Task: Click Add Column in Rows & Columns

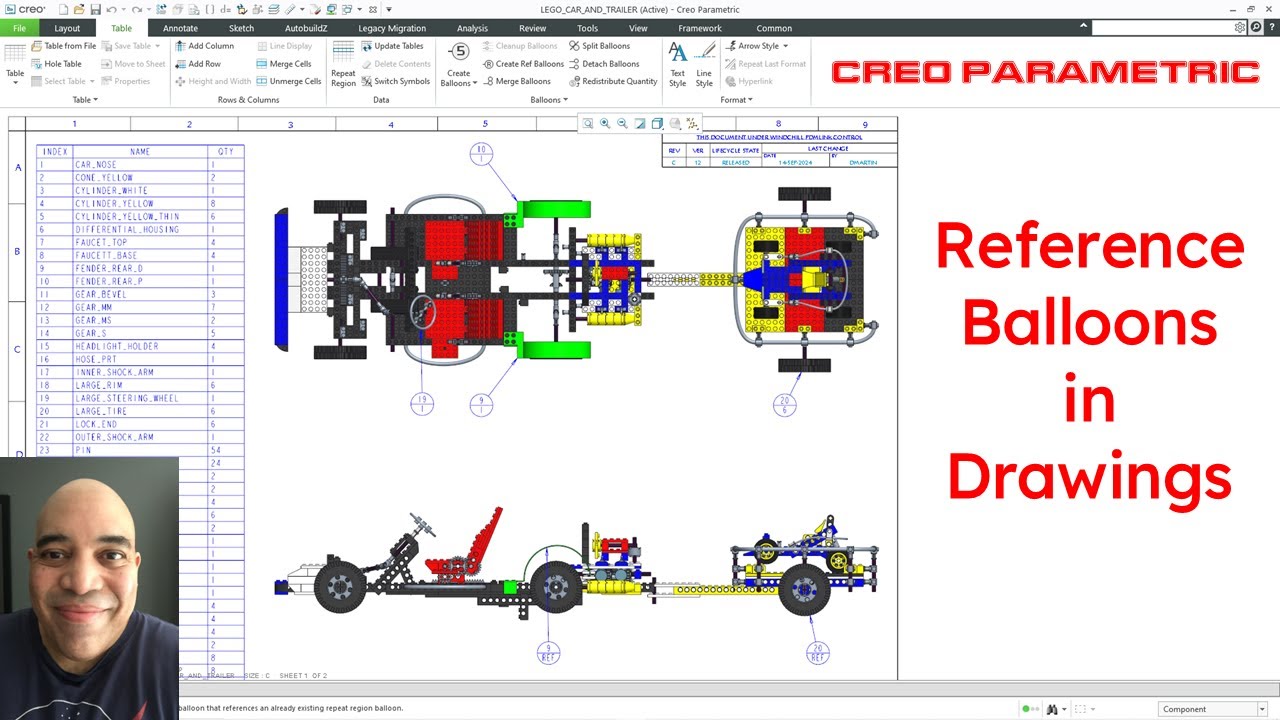Action: click(x=204, y=46)
